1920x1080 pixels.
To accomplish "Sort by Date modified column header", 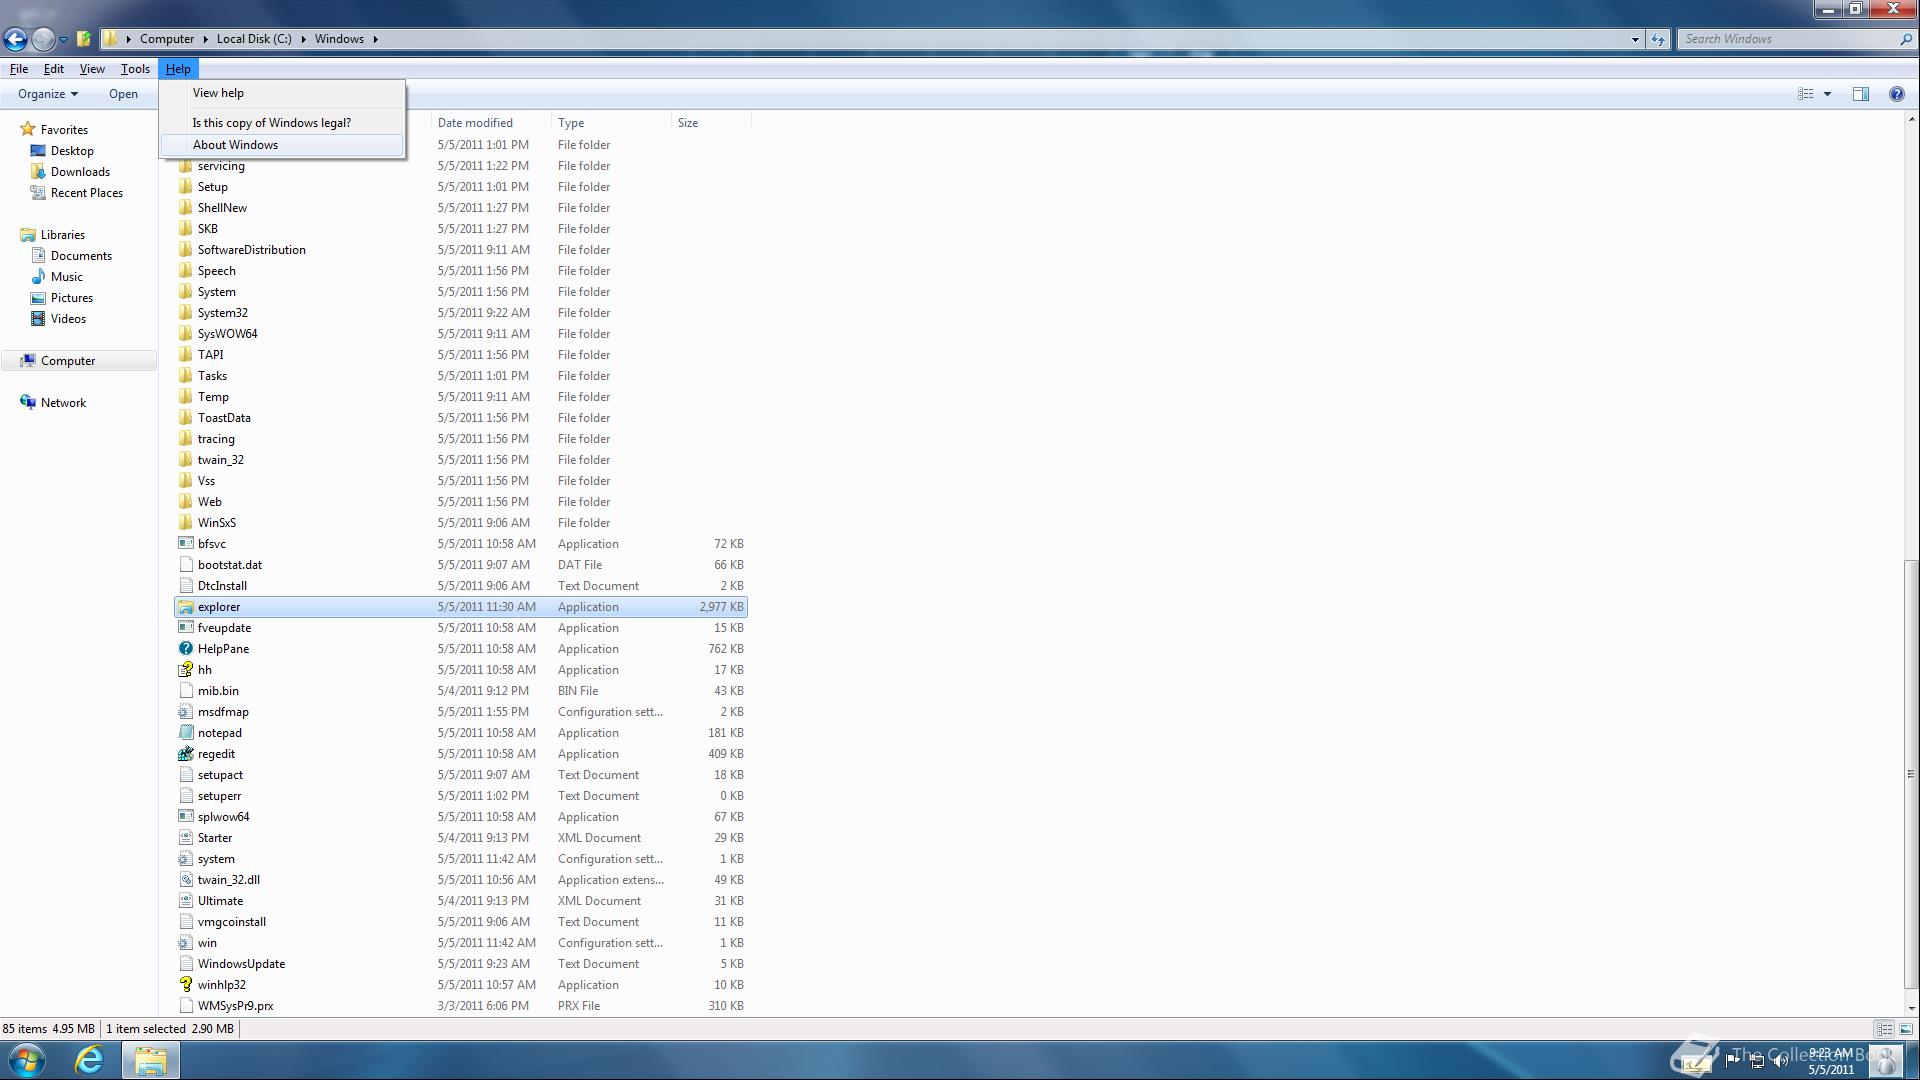I will coord(491,123).
